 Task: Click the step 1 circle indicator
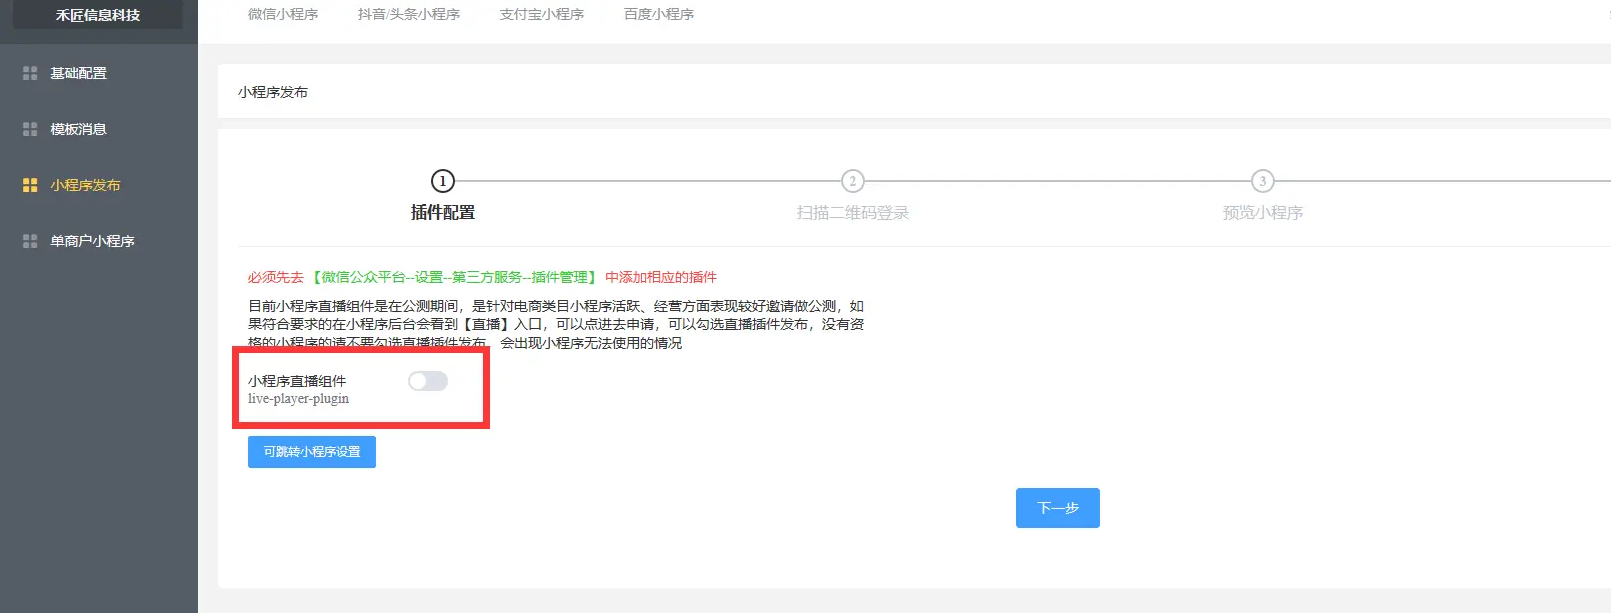click(x=443, y=181)
